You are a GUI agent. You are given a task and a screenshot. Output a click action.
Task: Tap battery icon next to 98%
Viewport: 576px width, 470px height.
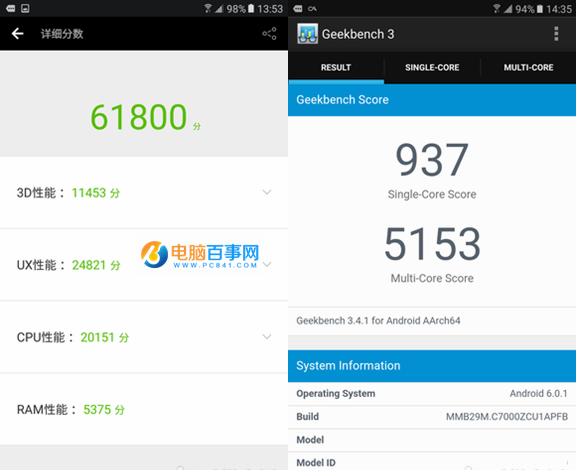coord(251,8)
